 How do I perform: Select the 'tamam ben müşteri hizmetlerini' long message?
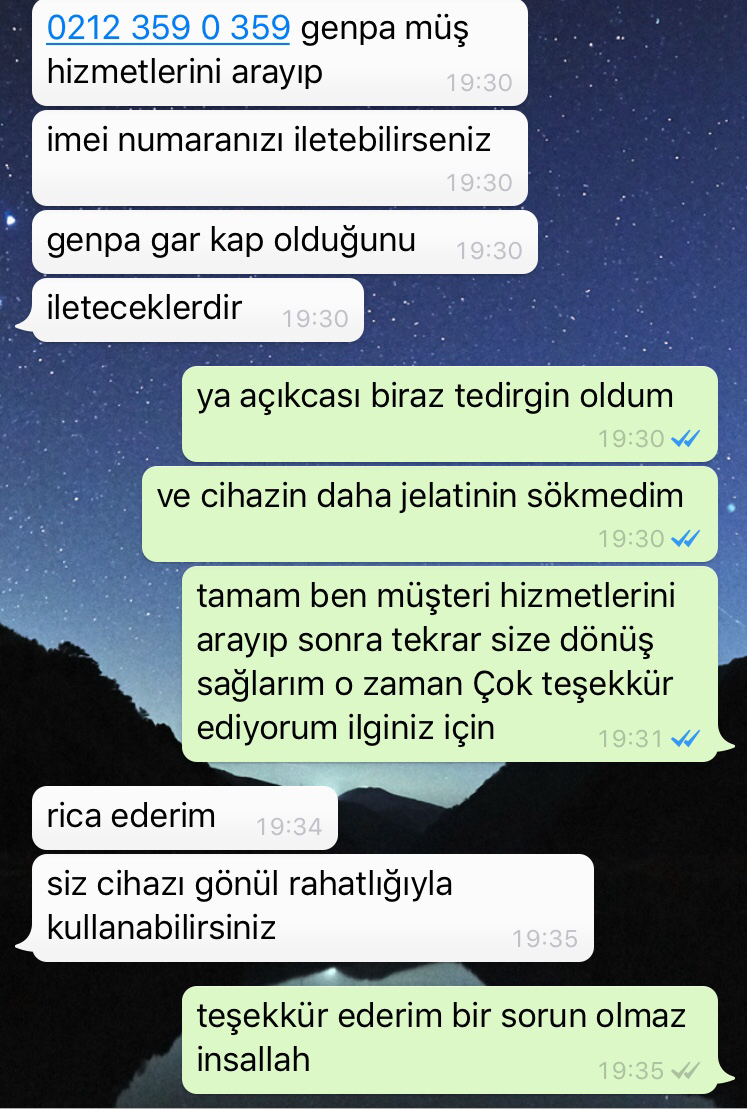coord(456,664)
